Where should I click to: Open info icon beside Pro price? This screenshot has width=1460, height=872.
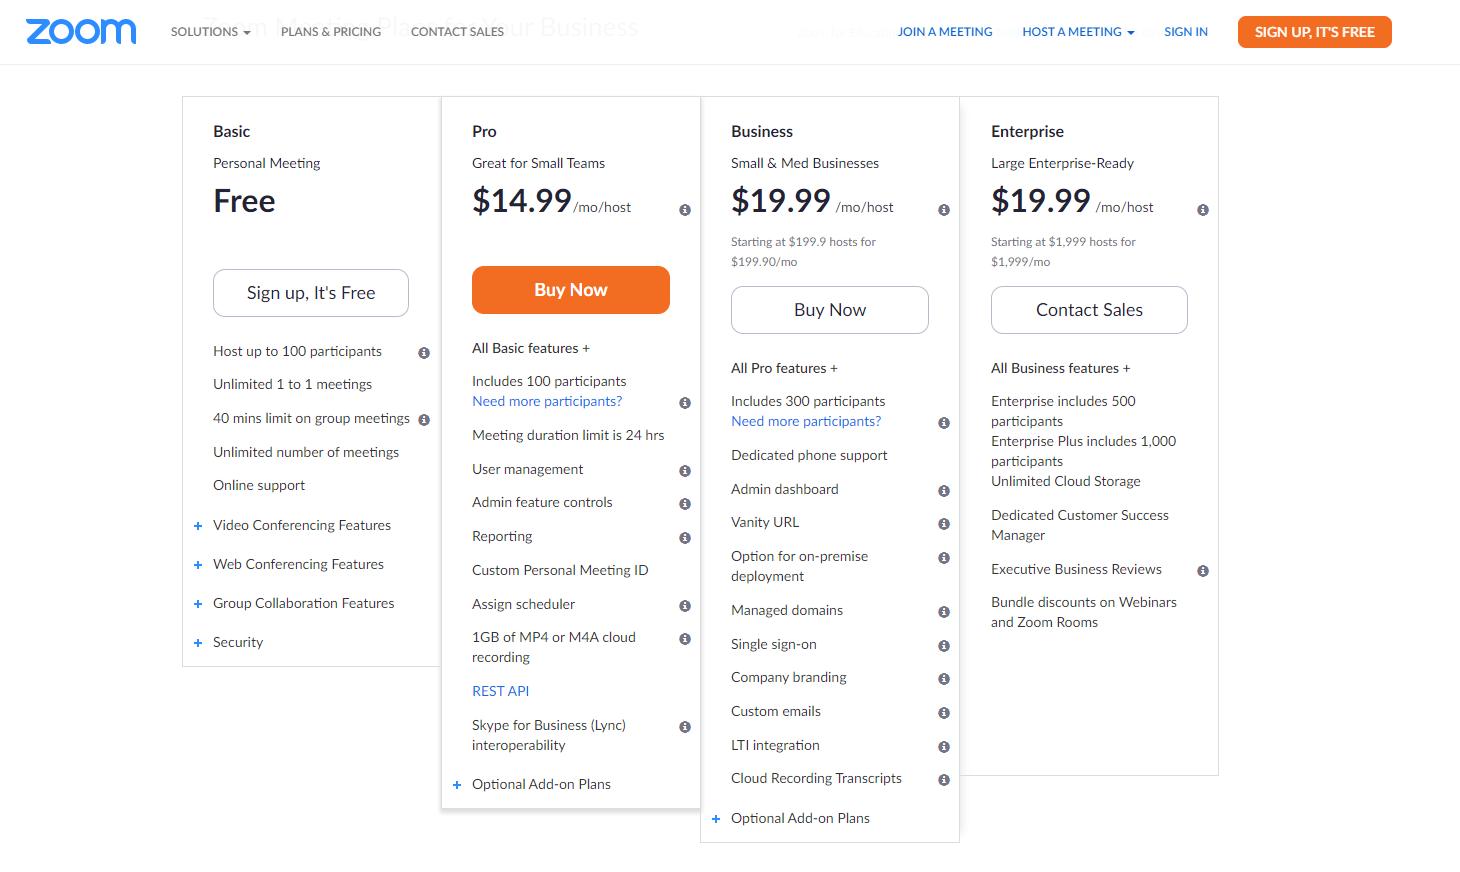[x=685, y=210]
